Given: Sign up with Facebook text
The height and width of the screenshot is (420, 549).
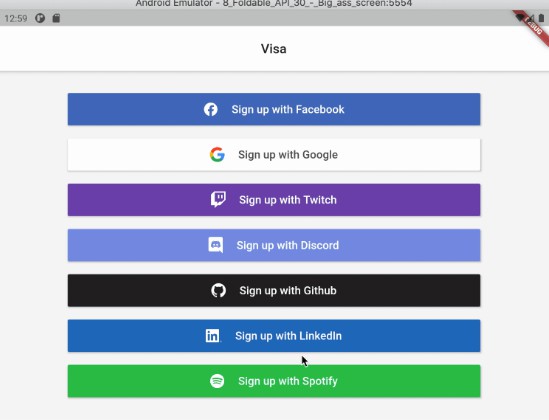Looking at the screenshot, I should [x=288, y=110].
